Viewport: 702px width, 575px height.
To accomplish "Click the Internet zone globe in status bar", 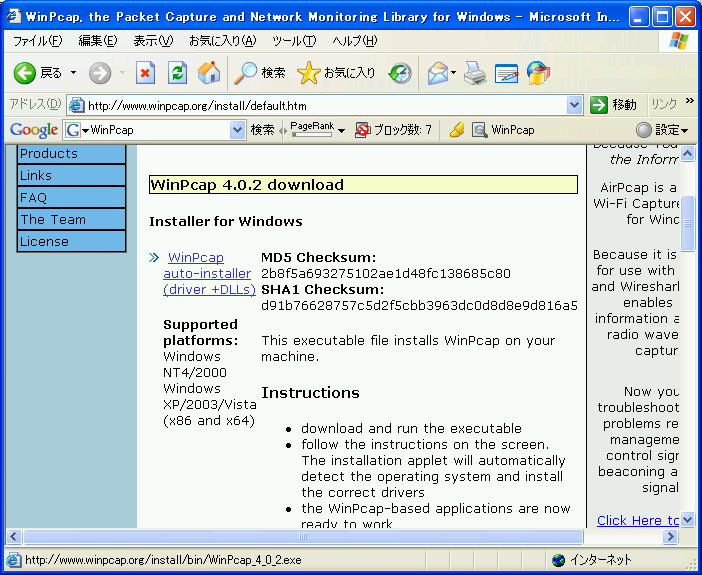I will (558, 560).
